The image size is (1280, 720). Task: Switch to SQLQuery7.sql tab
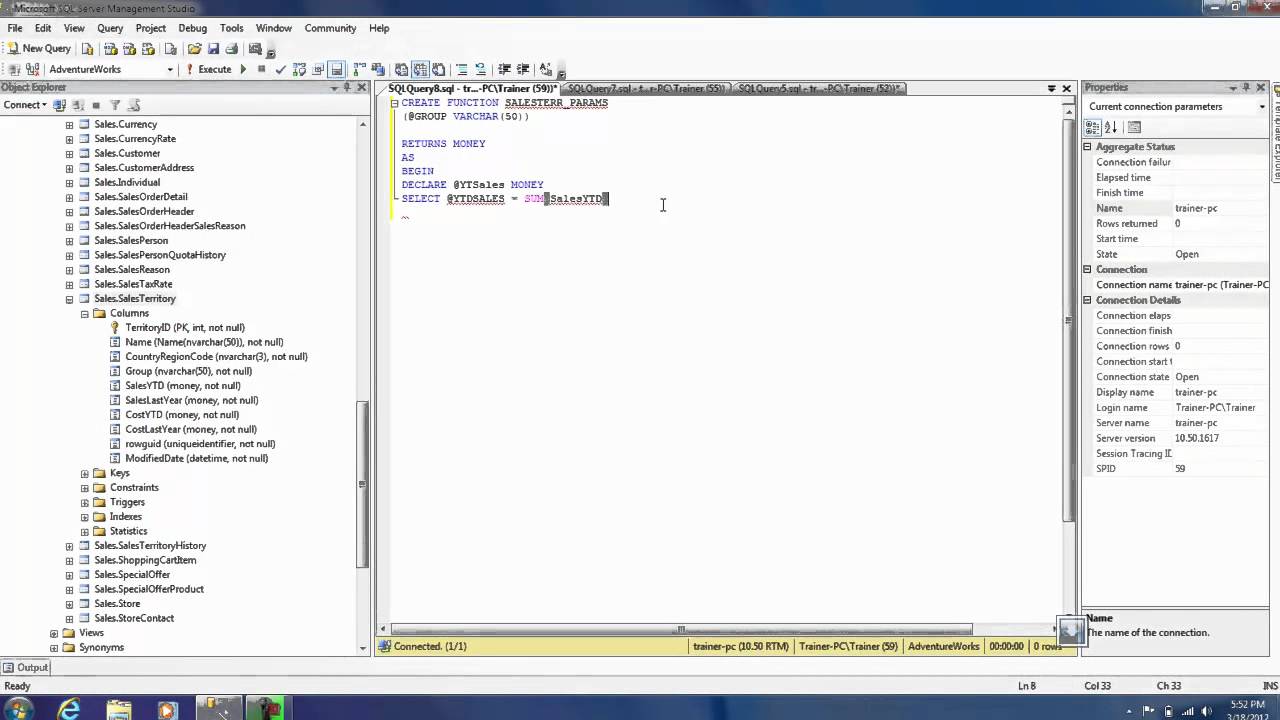[x=646, y=88]
